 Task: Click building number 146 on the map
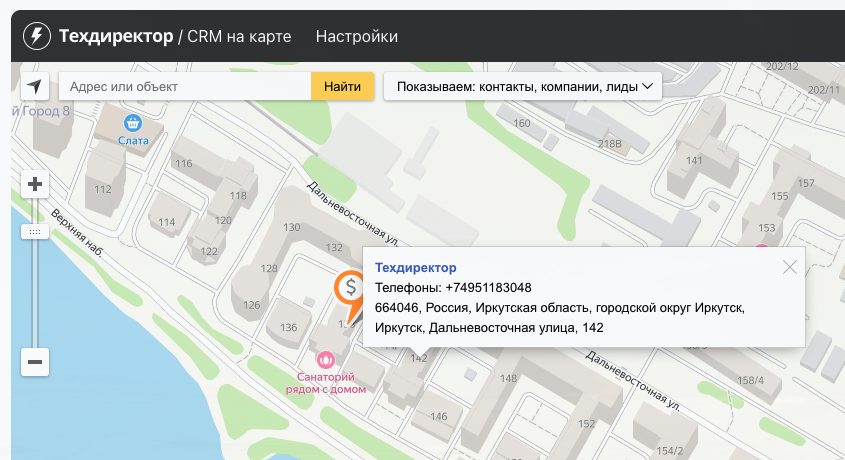coord(439,416)
